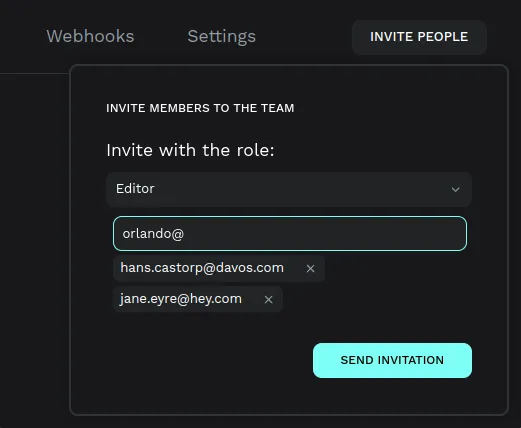
Task: Click empty space between Settings and Invite People
Action: (303, 37)
